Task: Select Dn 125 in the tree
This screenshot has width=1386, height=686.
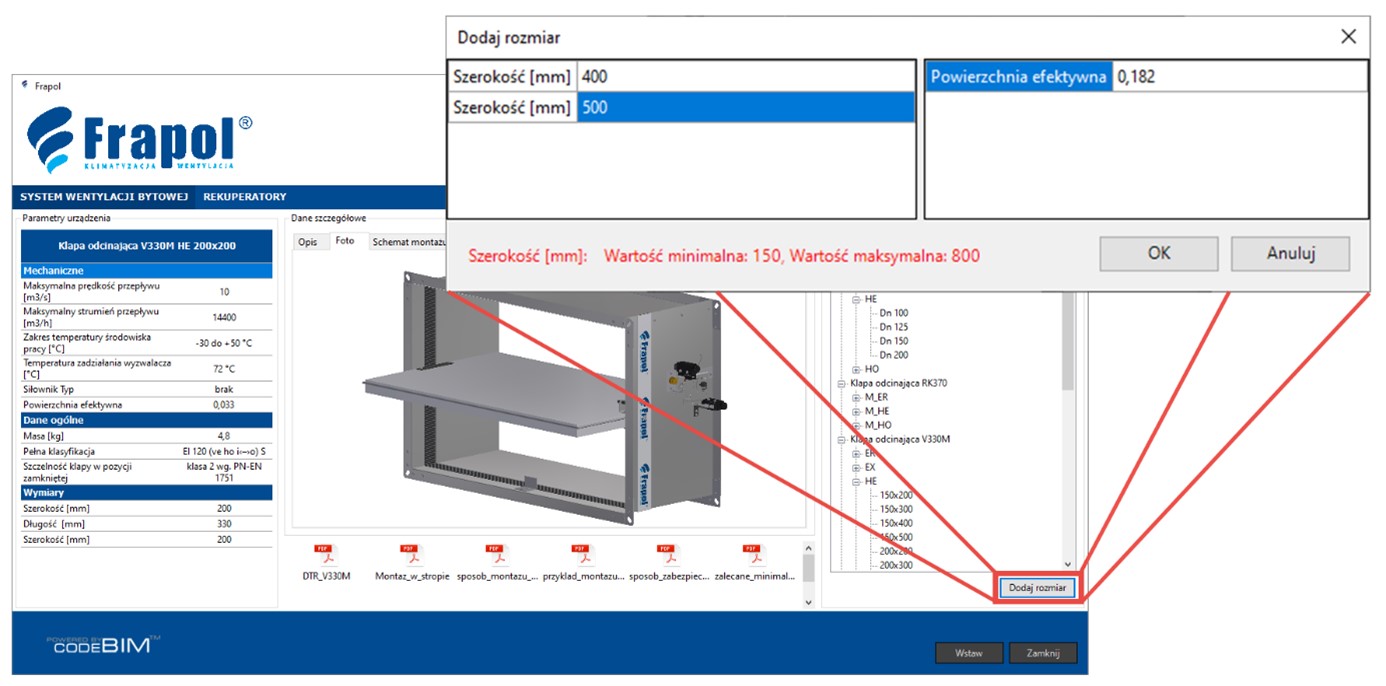Action: coord(894,327)
